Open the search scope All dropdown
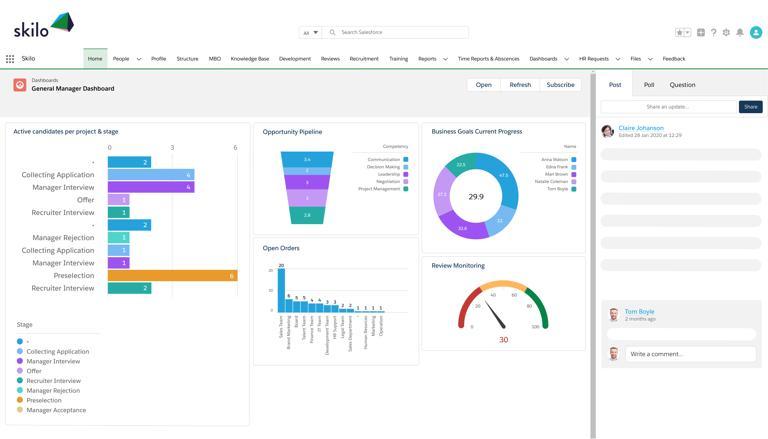The width and height of the screenshot is (768, 439). pos(311,32)
